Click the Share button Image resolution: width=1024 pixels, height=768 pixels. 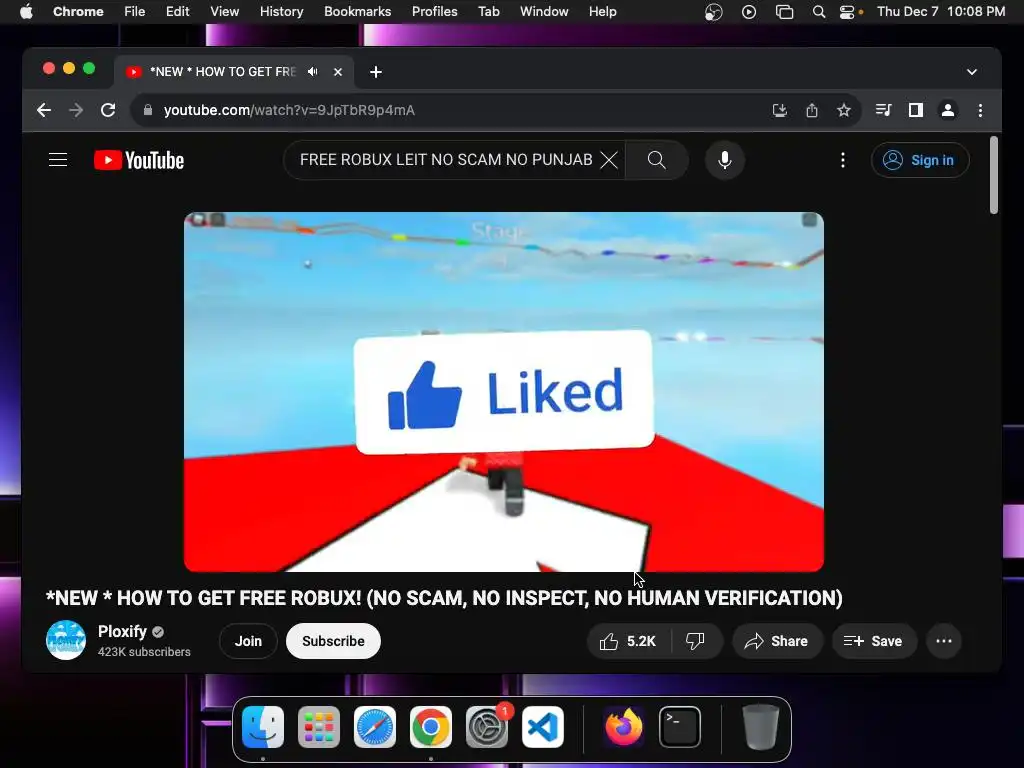[x=777, y=641]
